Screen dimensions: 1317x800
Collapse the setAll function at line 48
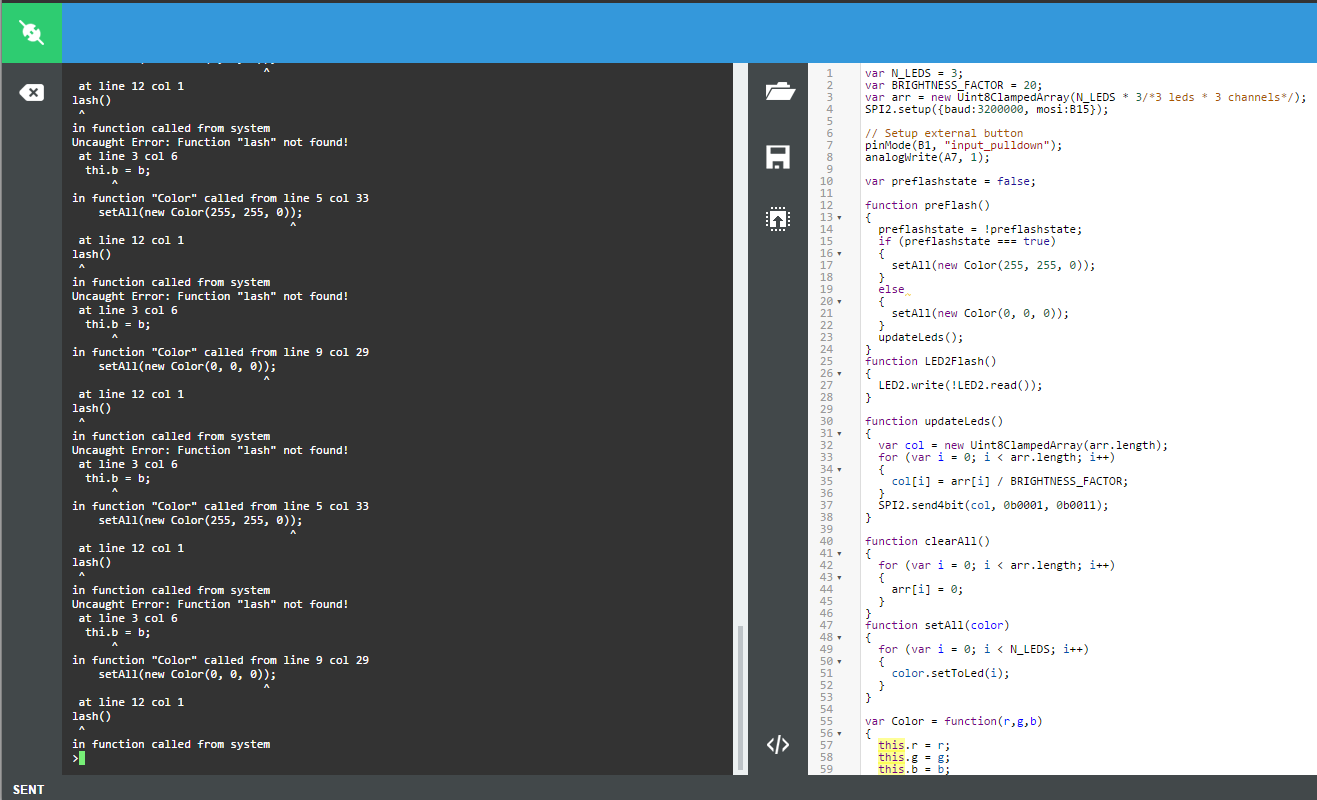839,637
